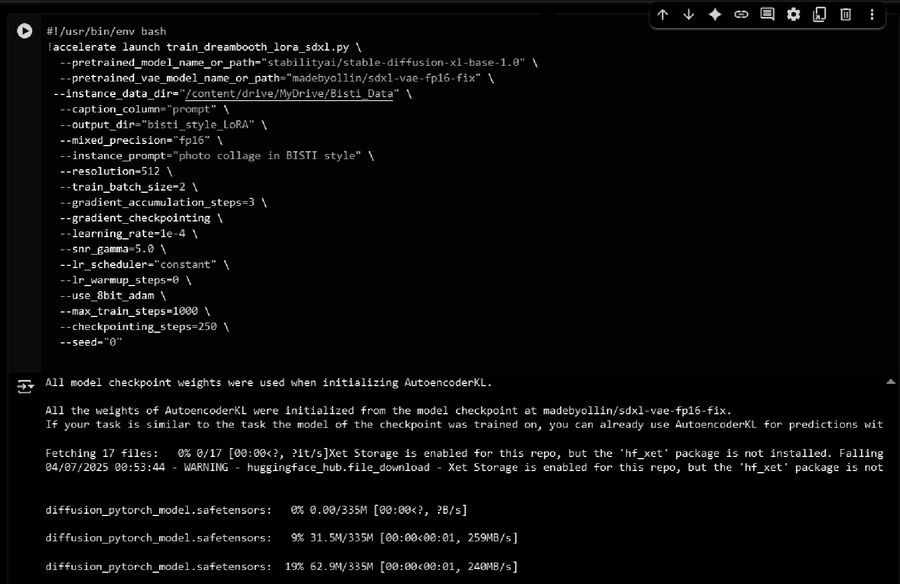Image resolution: width=900 pixels, height=584 pixels.
Task: Copy link to cell icon
Action: point(741,15)
